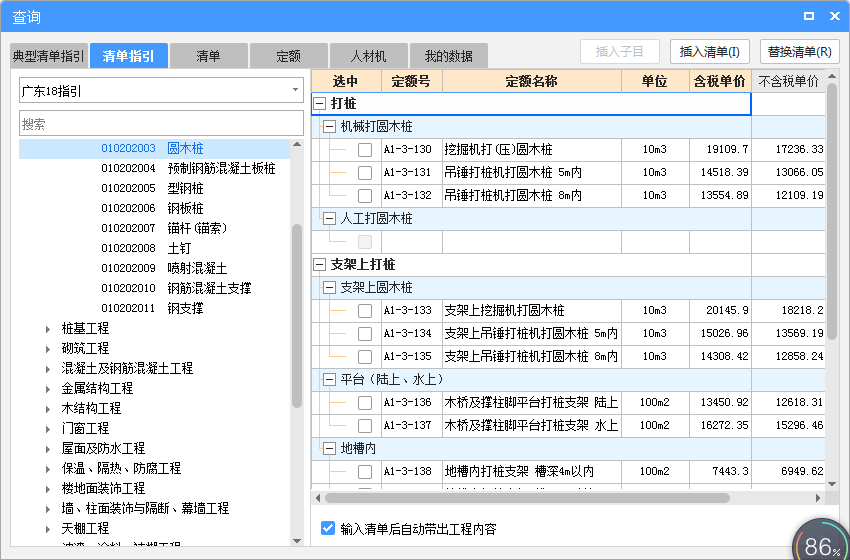Viewport: 850px width, 560px height.
Task: Collapse the 地槽内 subgroup
Action: tap(329, 448)
